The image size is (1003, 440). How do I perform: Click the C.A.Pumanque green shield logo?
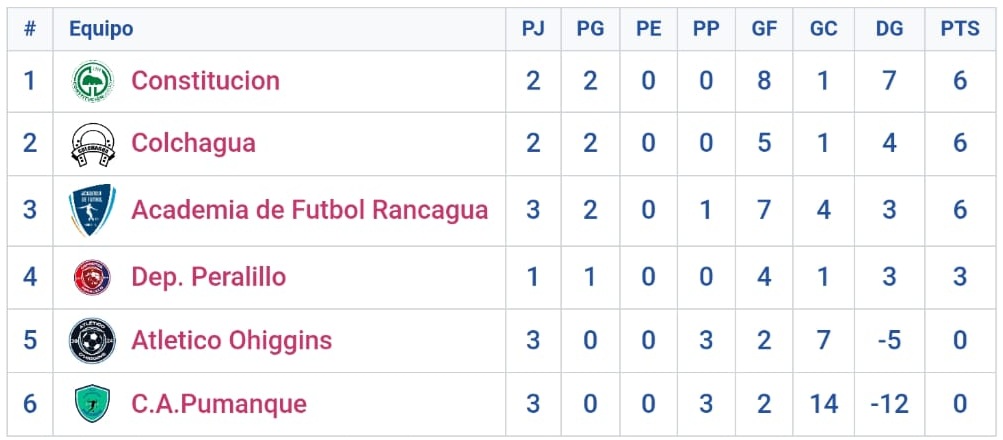(92, 404)
